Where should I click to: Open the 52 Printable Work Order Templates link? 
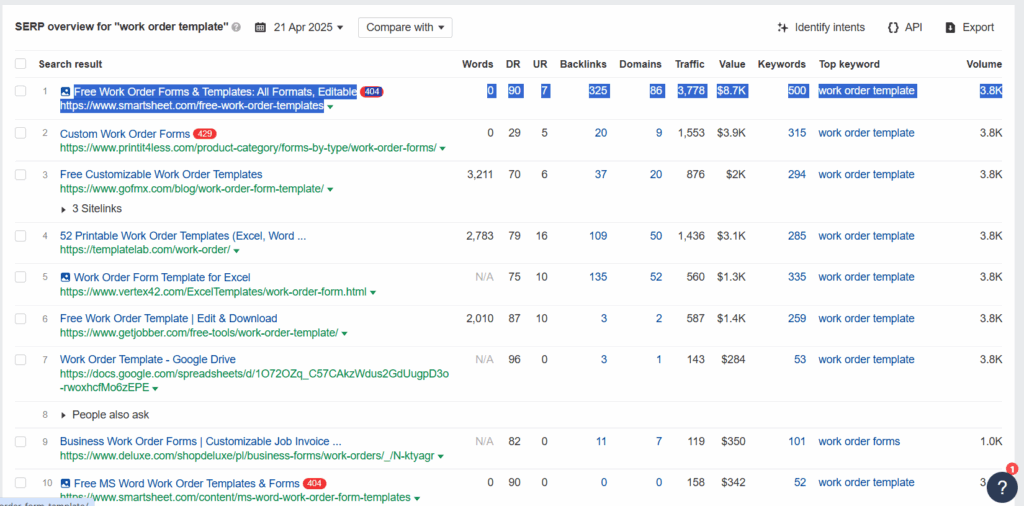[183, 236]
